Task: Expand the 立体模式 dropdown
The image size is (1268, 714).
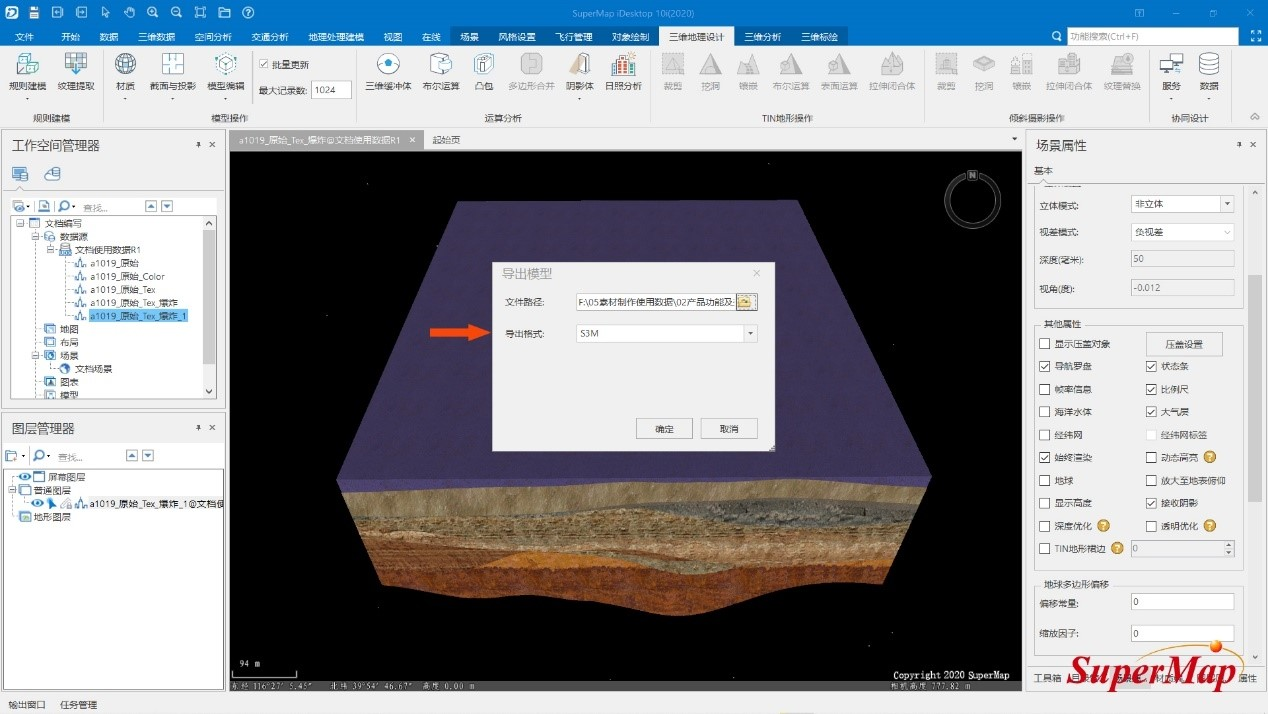Action: [x=1226, y=204]
